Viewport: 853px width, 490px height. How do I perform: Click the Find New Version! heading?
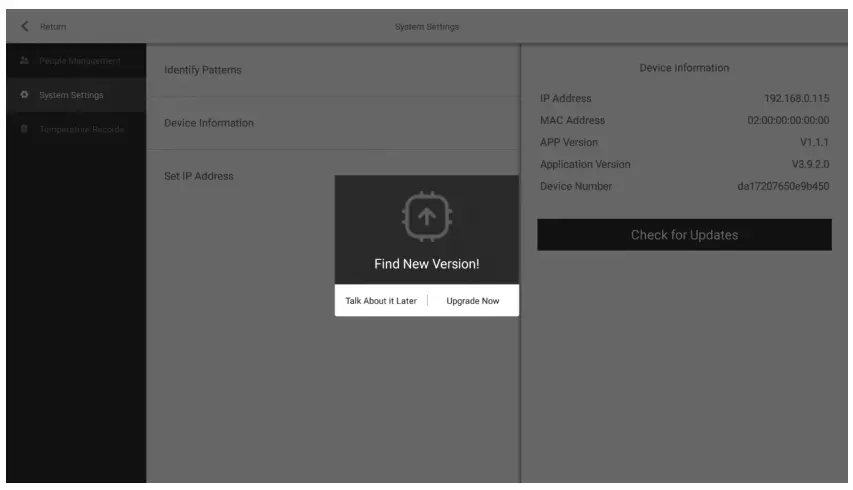click(x=427, y=264)
